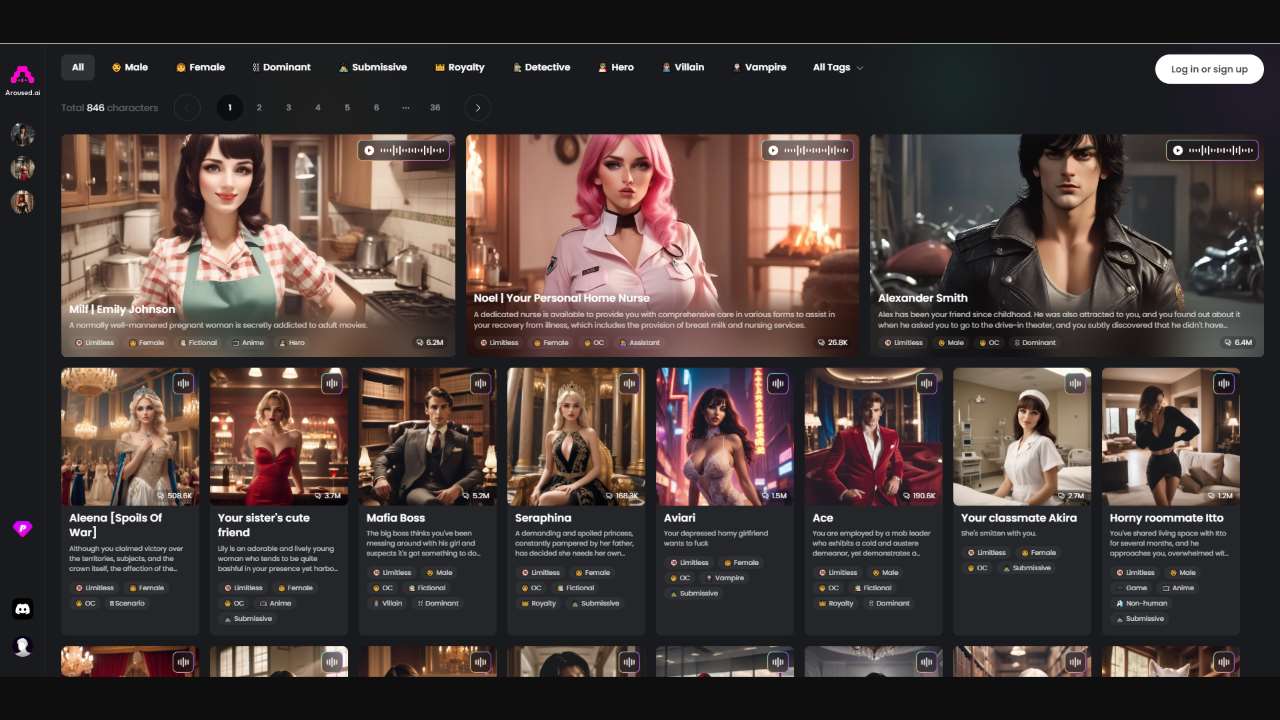
Task: Jump to page 36
Action: pyautogui.click(x=435, y=108)
